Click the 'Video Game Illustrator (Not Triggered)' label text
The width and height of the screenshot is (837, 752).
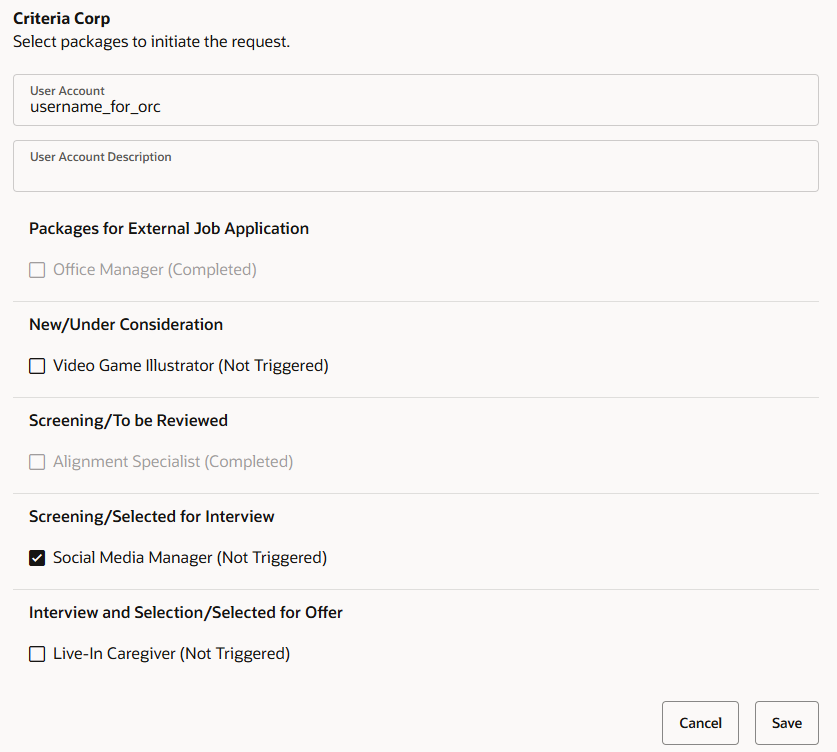[191, 366]
